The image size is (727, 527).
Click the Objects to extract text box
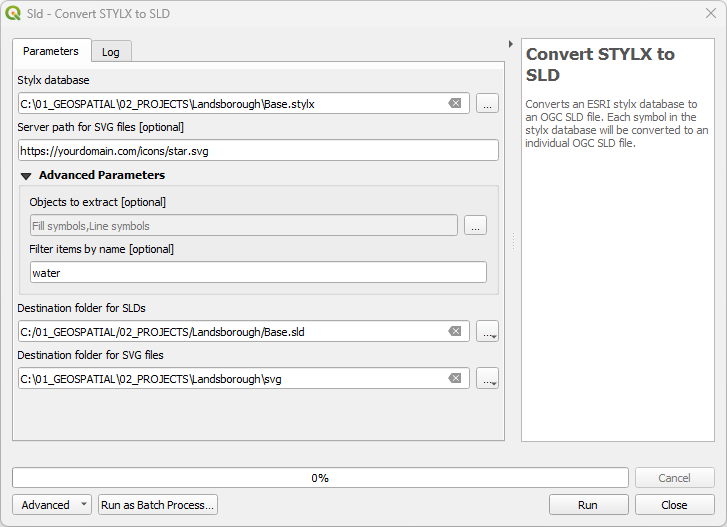click(x=244, y=225)
